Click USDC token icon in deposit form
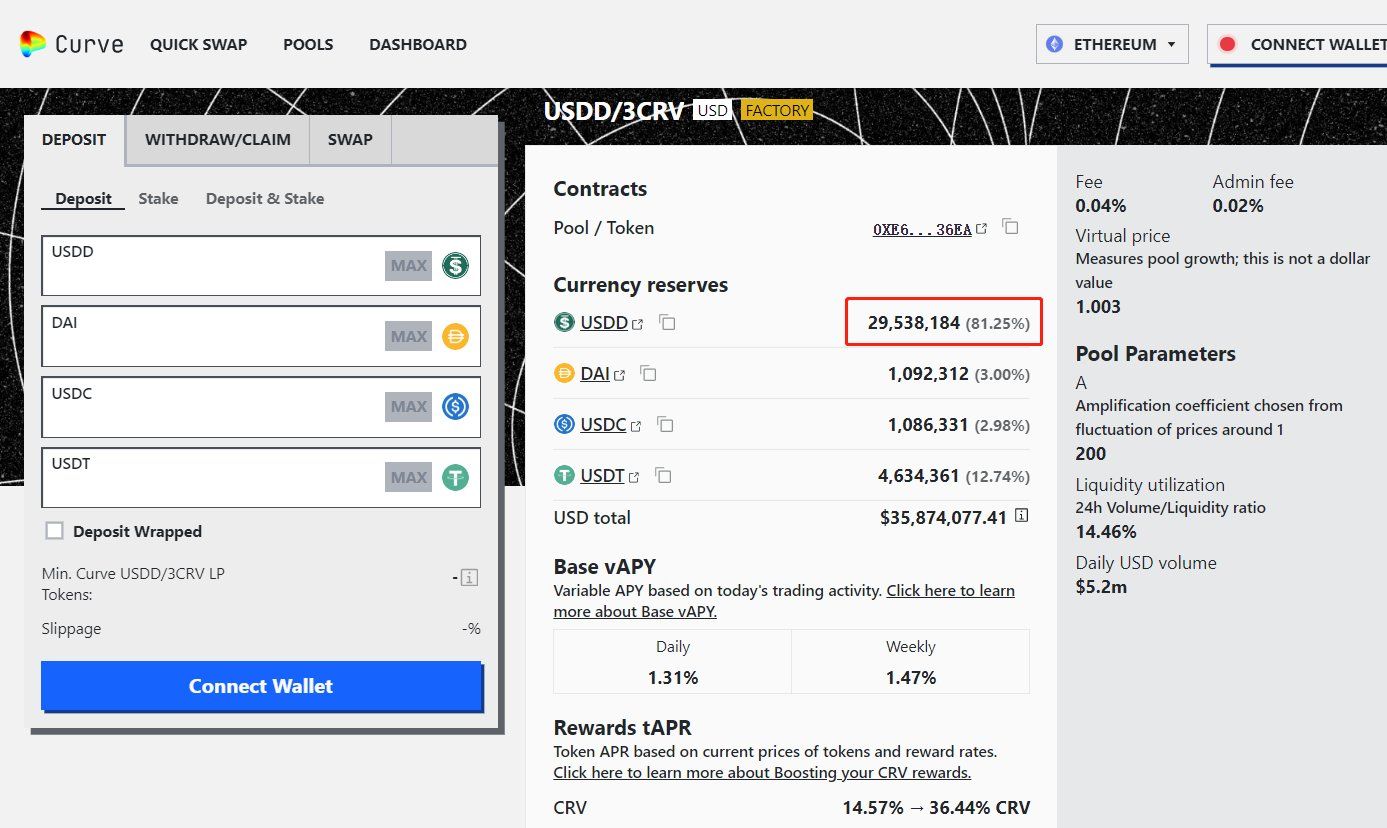This screenshot has height=828, width=1387. pos(456,407)
